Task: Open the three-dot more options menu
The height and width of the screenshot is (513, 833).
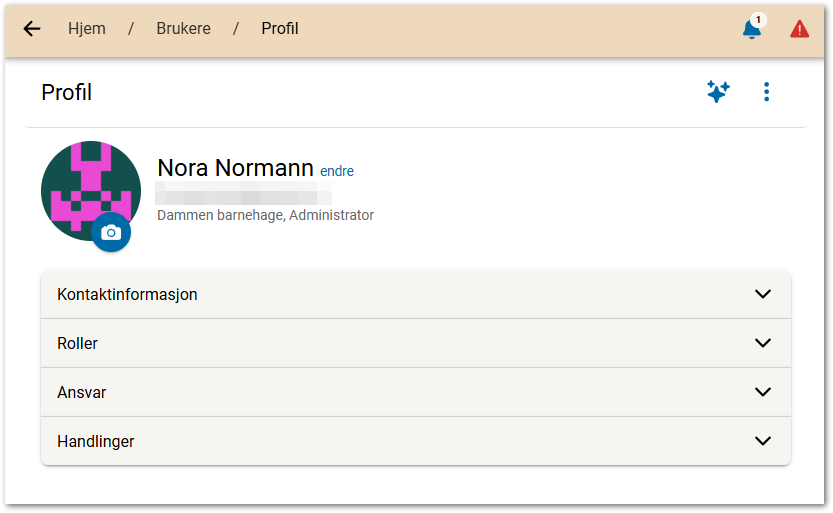Action: [766, 92]
